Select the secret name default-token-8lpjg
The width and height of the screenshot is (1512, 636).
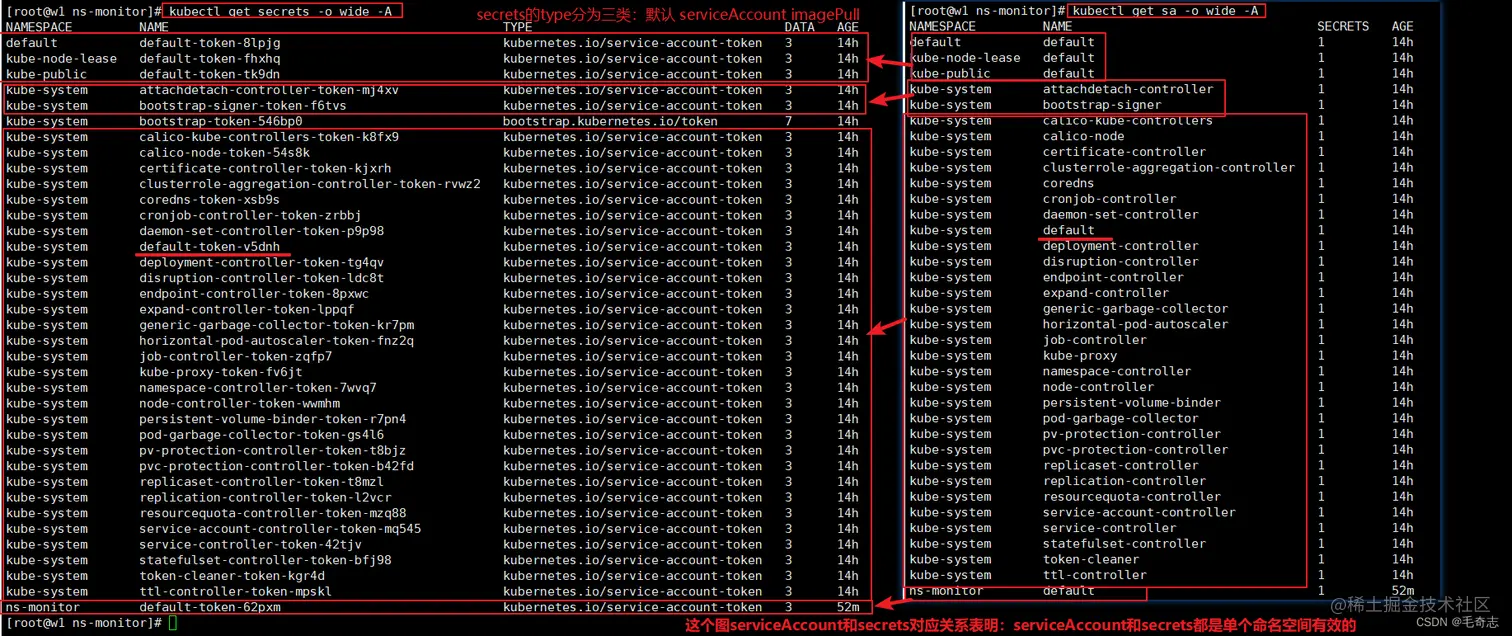coord(210,43)
